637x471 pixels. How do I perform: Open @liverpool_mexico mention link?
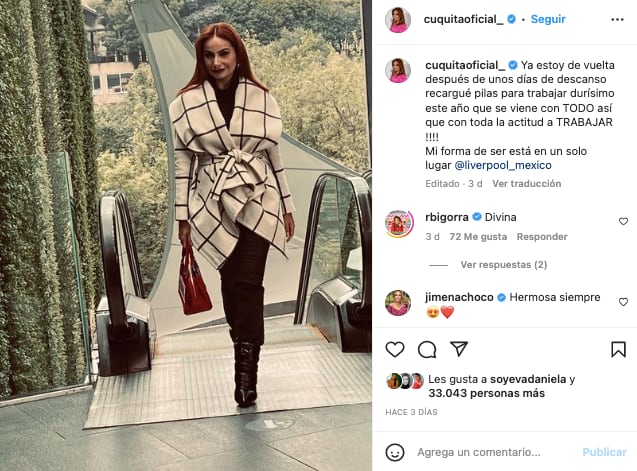pyautogui.click(x=503, y=165)
